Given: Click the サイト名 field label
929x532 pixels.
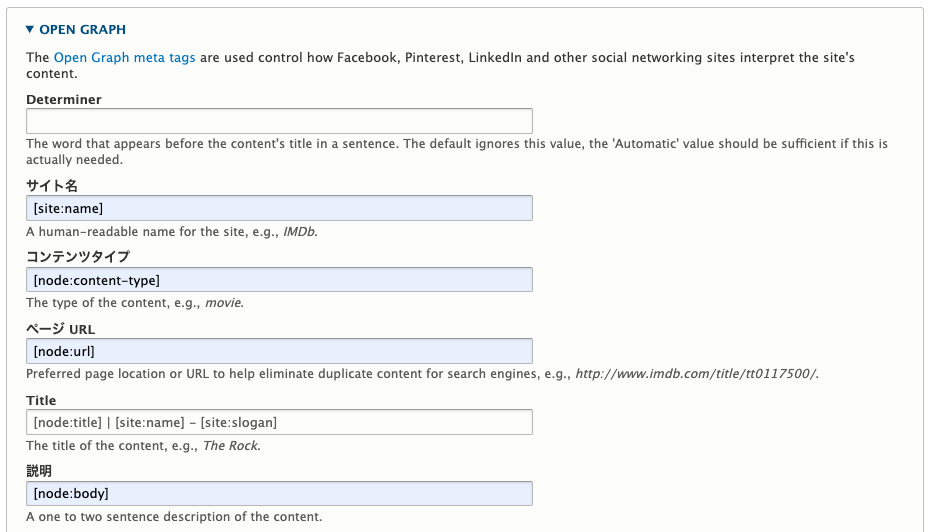Looking at the screenshot, I should [x=52, y=186].
